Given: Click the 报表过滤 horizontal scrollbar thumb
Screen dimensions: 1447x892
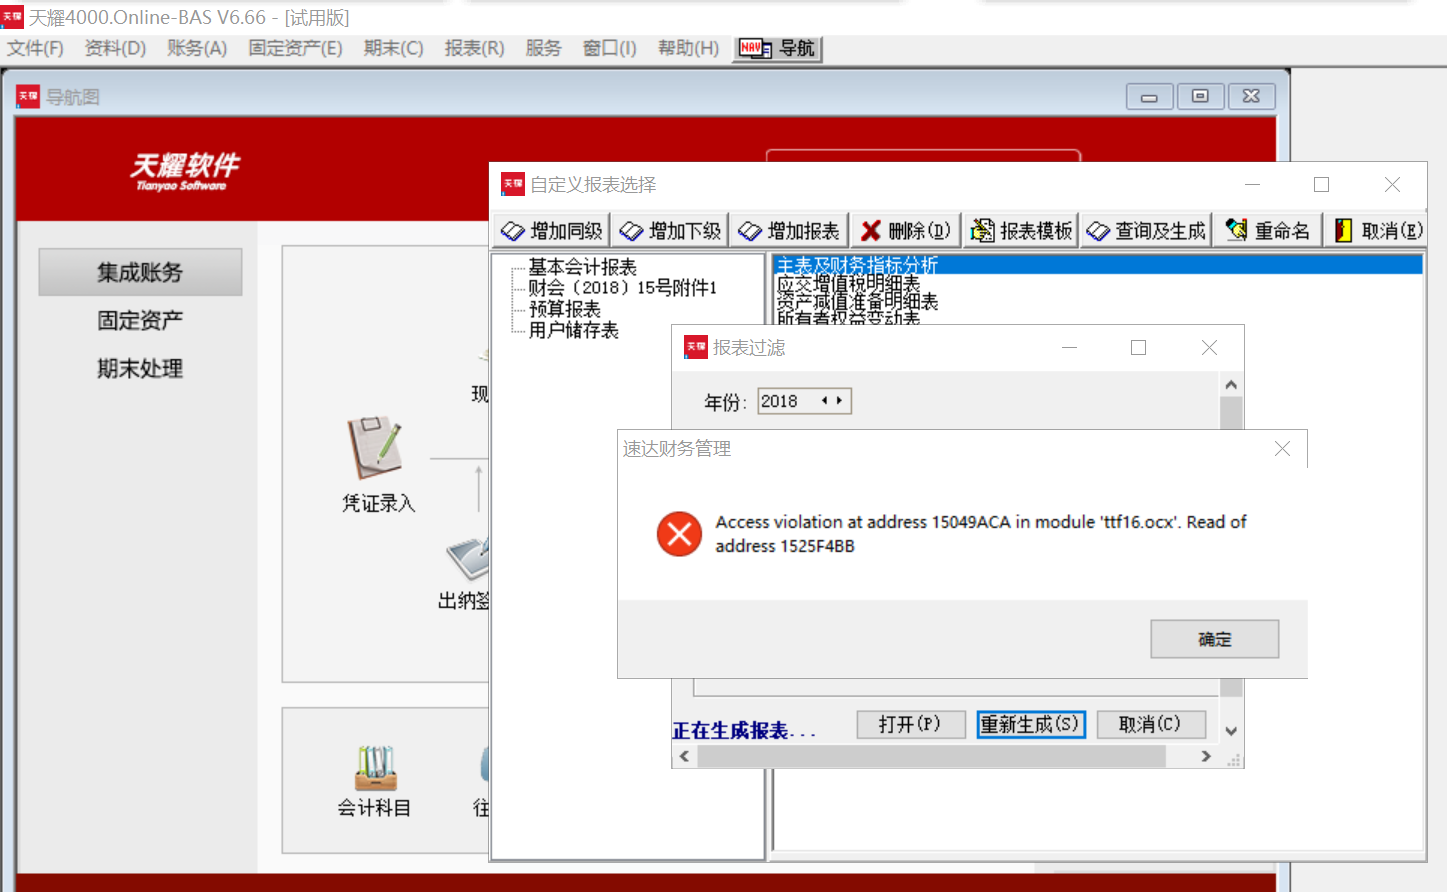Looking at the screenshot, I should click(x=932, y=757).
